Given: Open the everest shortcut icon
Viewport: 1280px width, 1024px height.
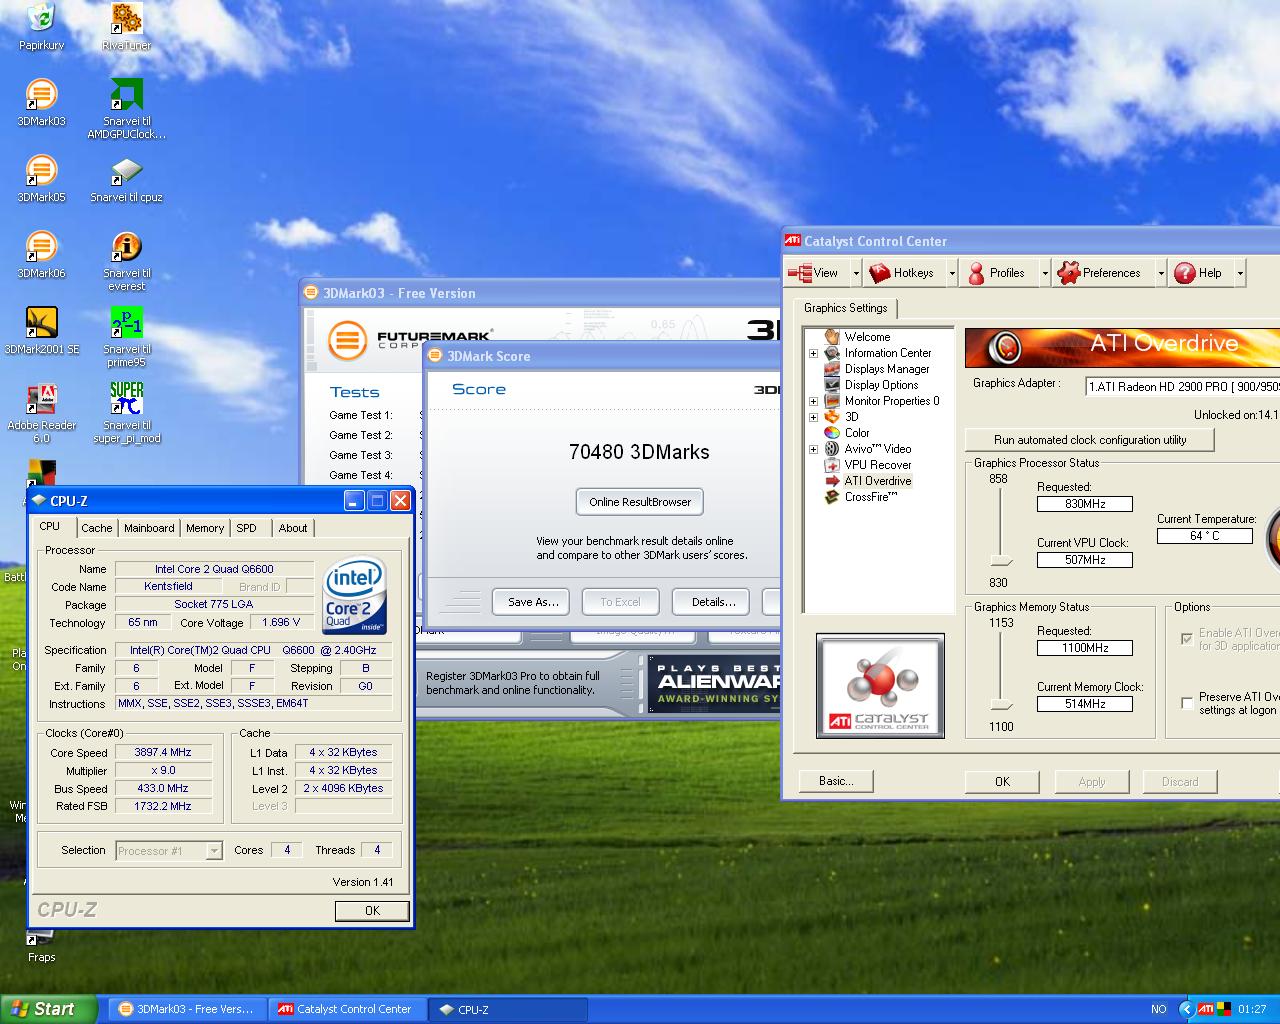Looking at the screenshot, I should click(x=127, y=261).
